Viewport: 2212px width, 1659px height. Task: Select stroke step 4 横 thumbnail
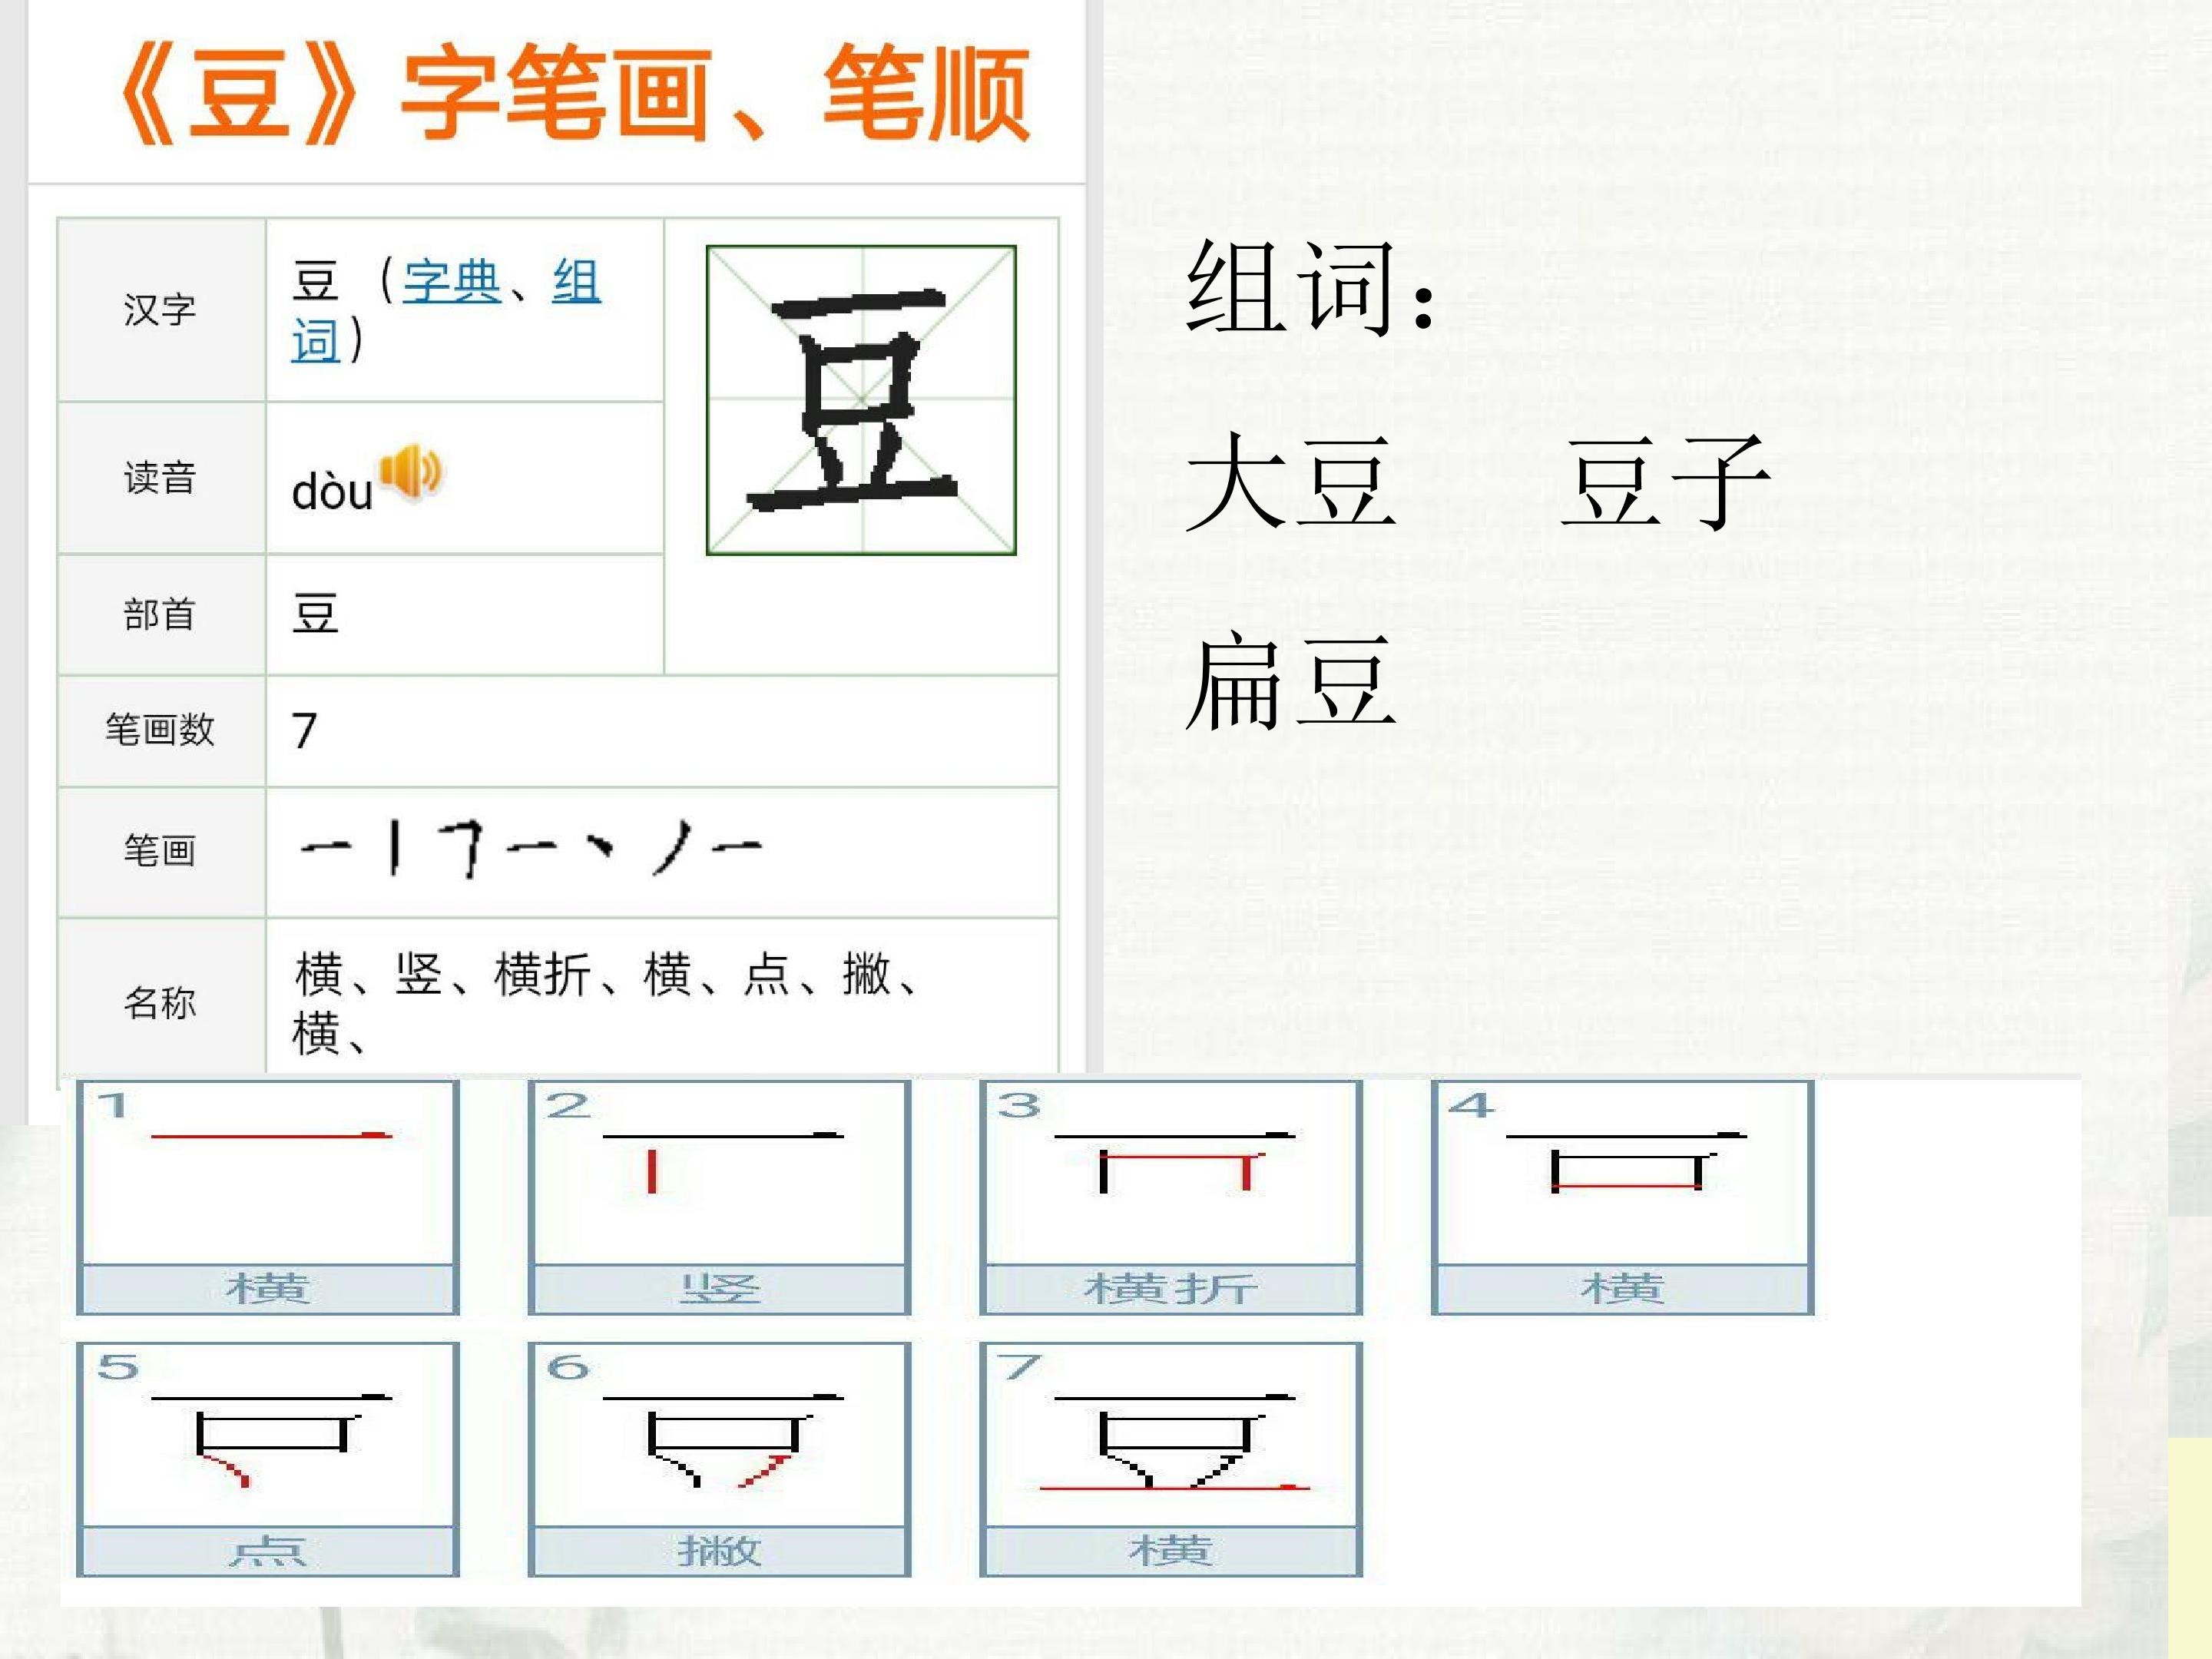coord(1622,1197)
